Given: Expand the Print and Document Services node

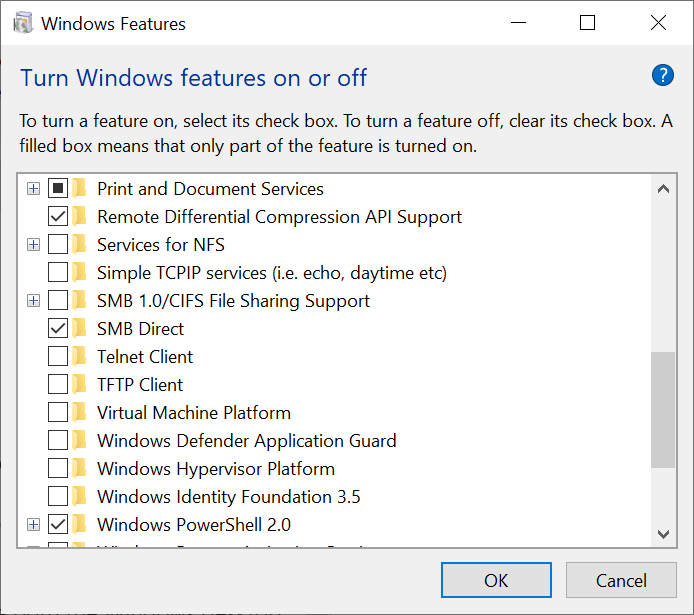Looking at the screenshot, I should click(33, 188).
